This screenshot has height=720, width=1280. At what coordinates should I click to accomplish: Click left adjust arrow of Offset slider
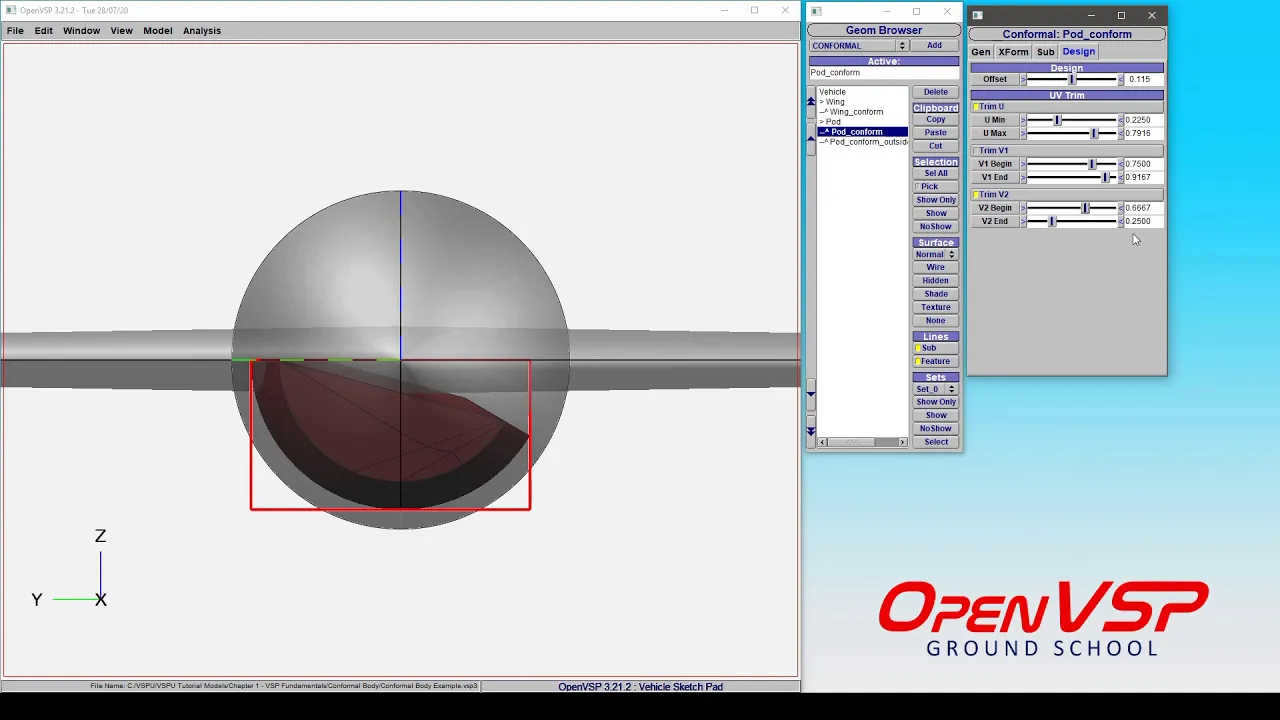[1023, 79]
